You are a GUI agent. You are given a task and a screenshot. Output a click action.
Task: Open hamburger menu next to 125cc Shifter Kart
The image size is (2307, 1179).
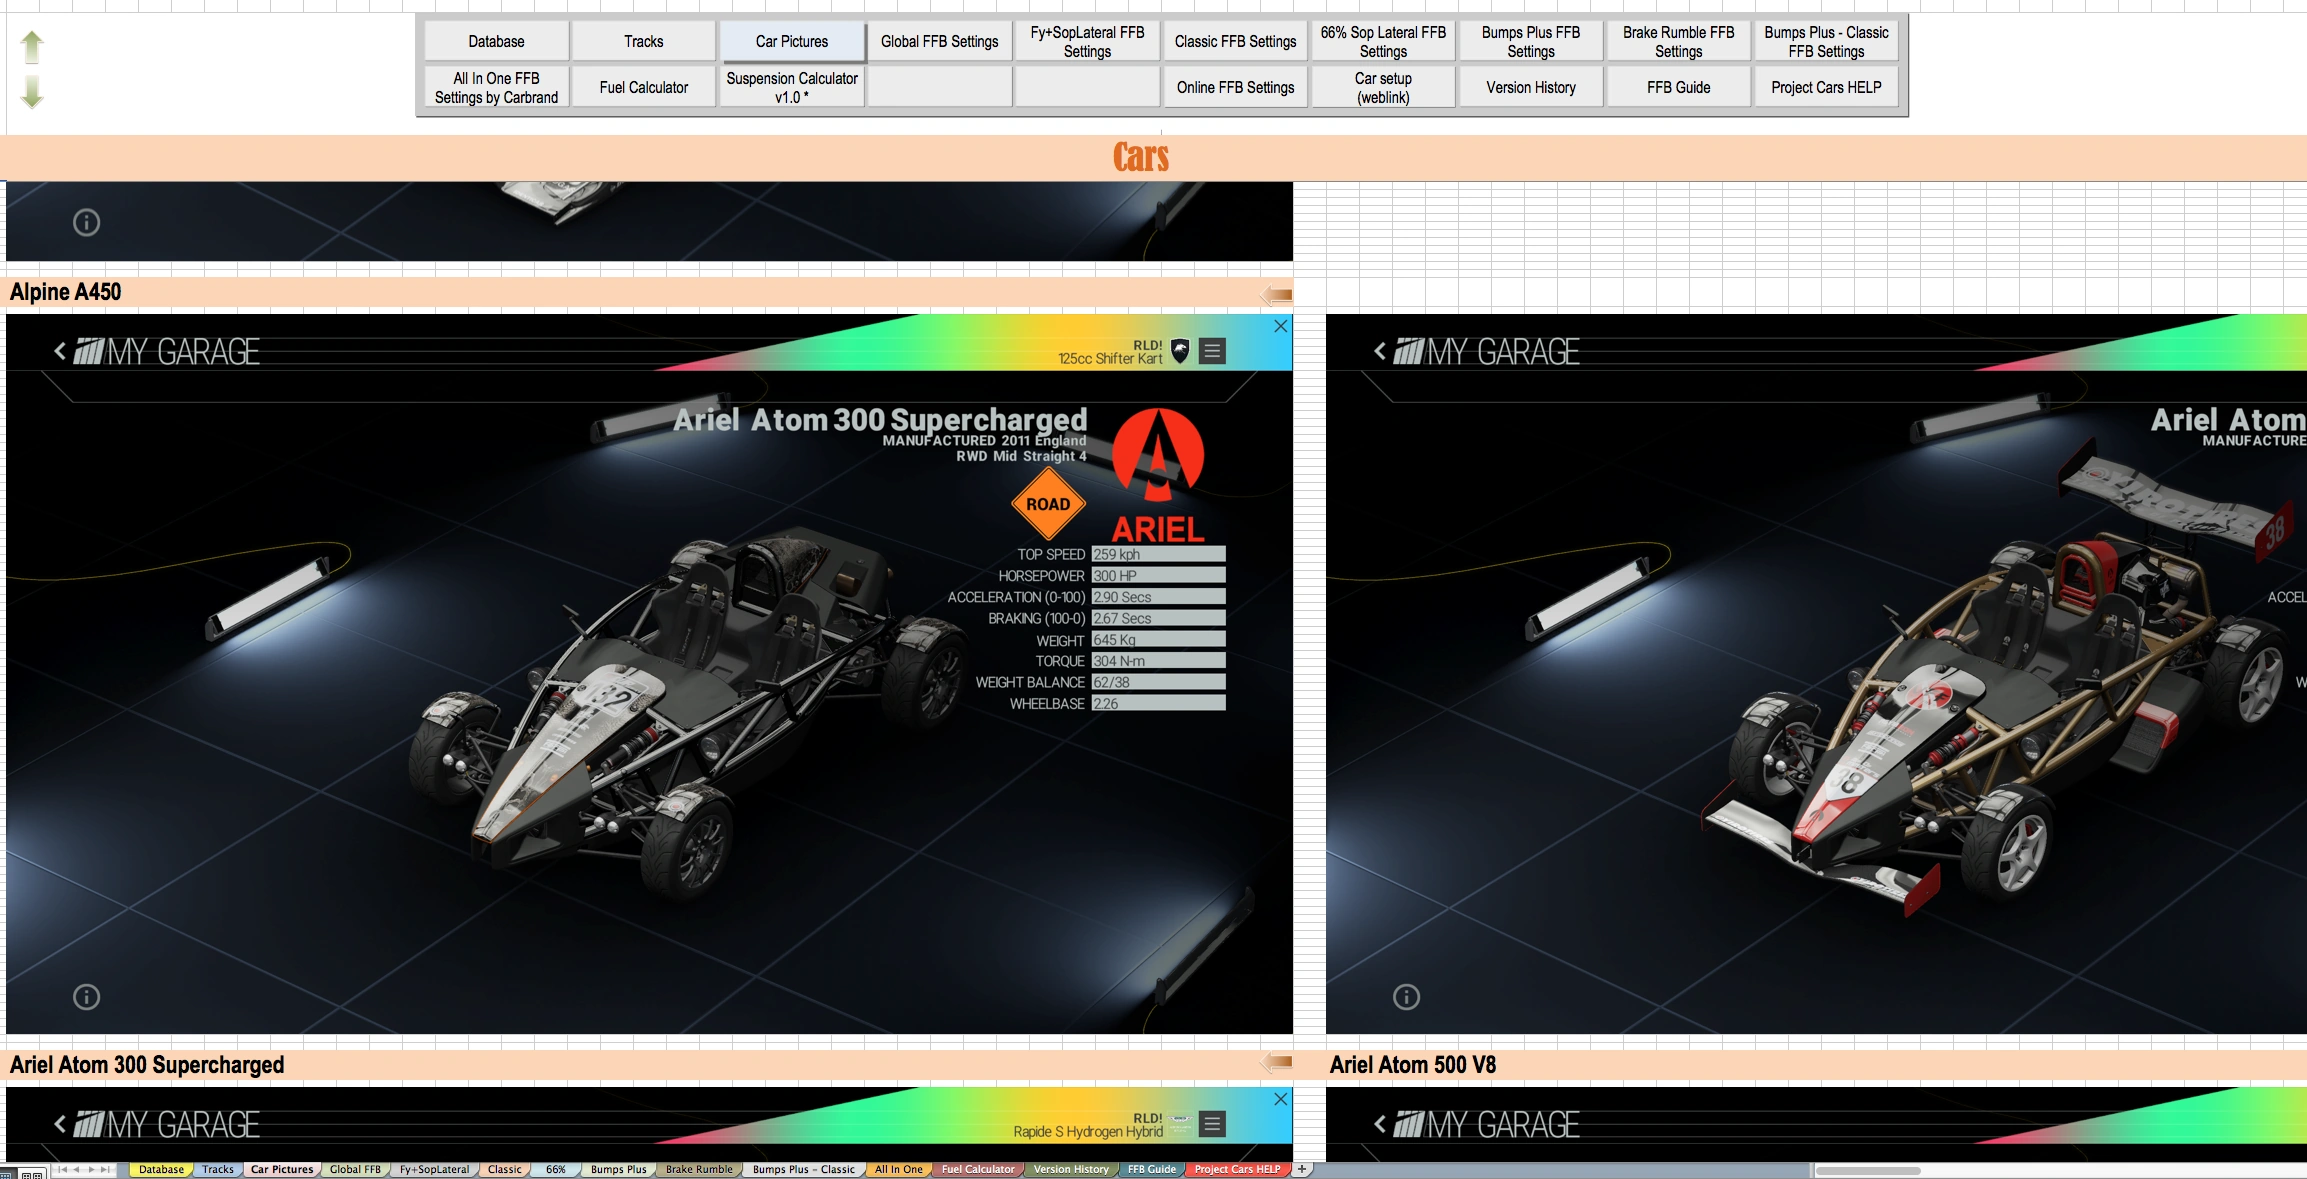coord(1212,351)
